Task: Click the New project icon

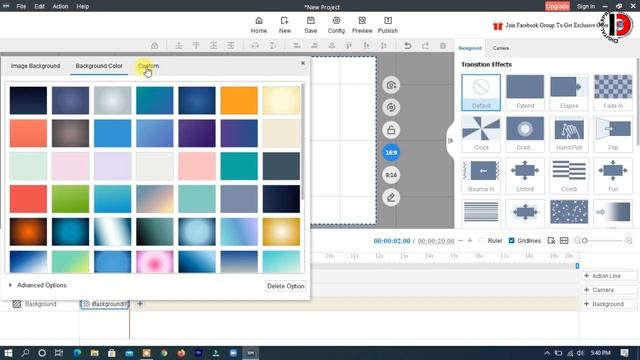Action: click(284, 25)
